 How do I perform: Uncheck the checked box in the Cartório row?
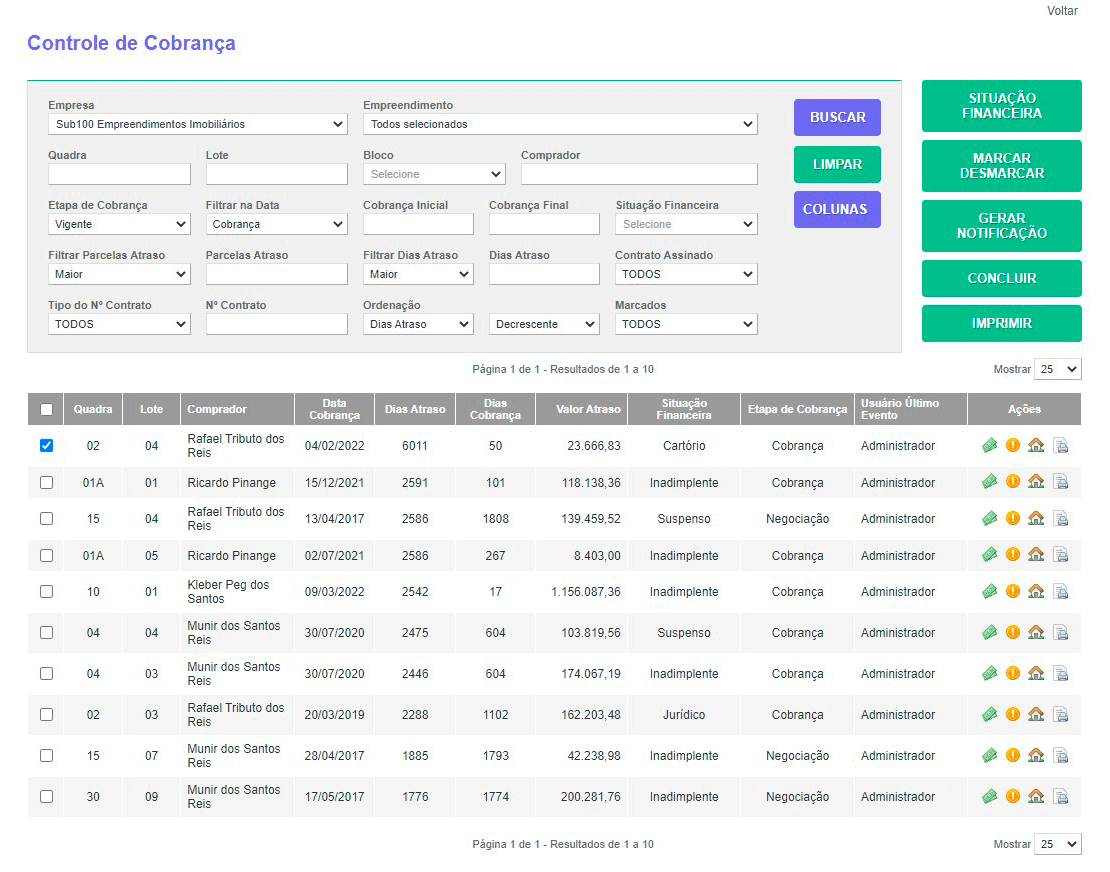coord(46,446)
